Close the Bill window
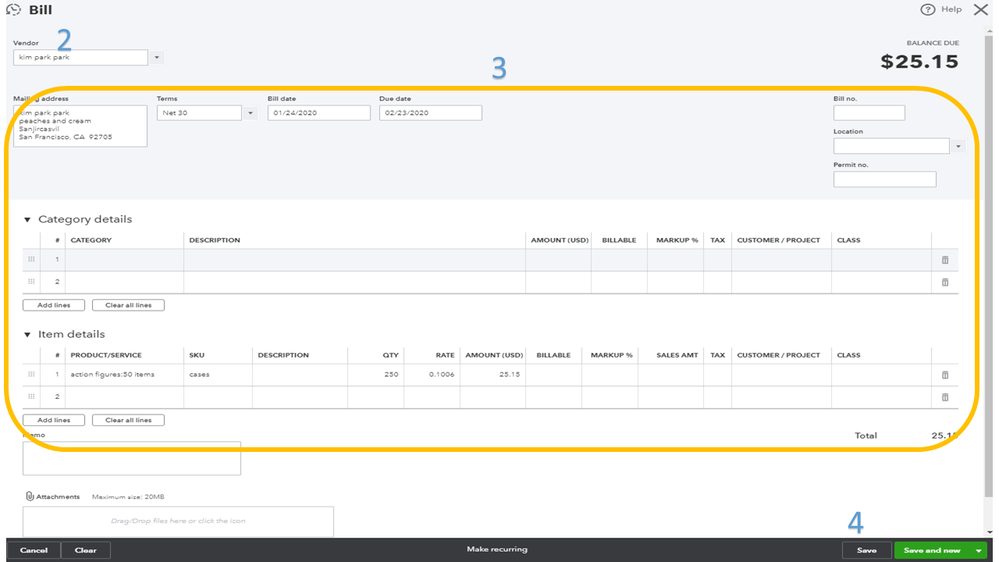Viewport: 999px width, 562px height. (x=981, y=10)
